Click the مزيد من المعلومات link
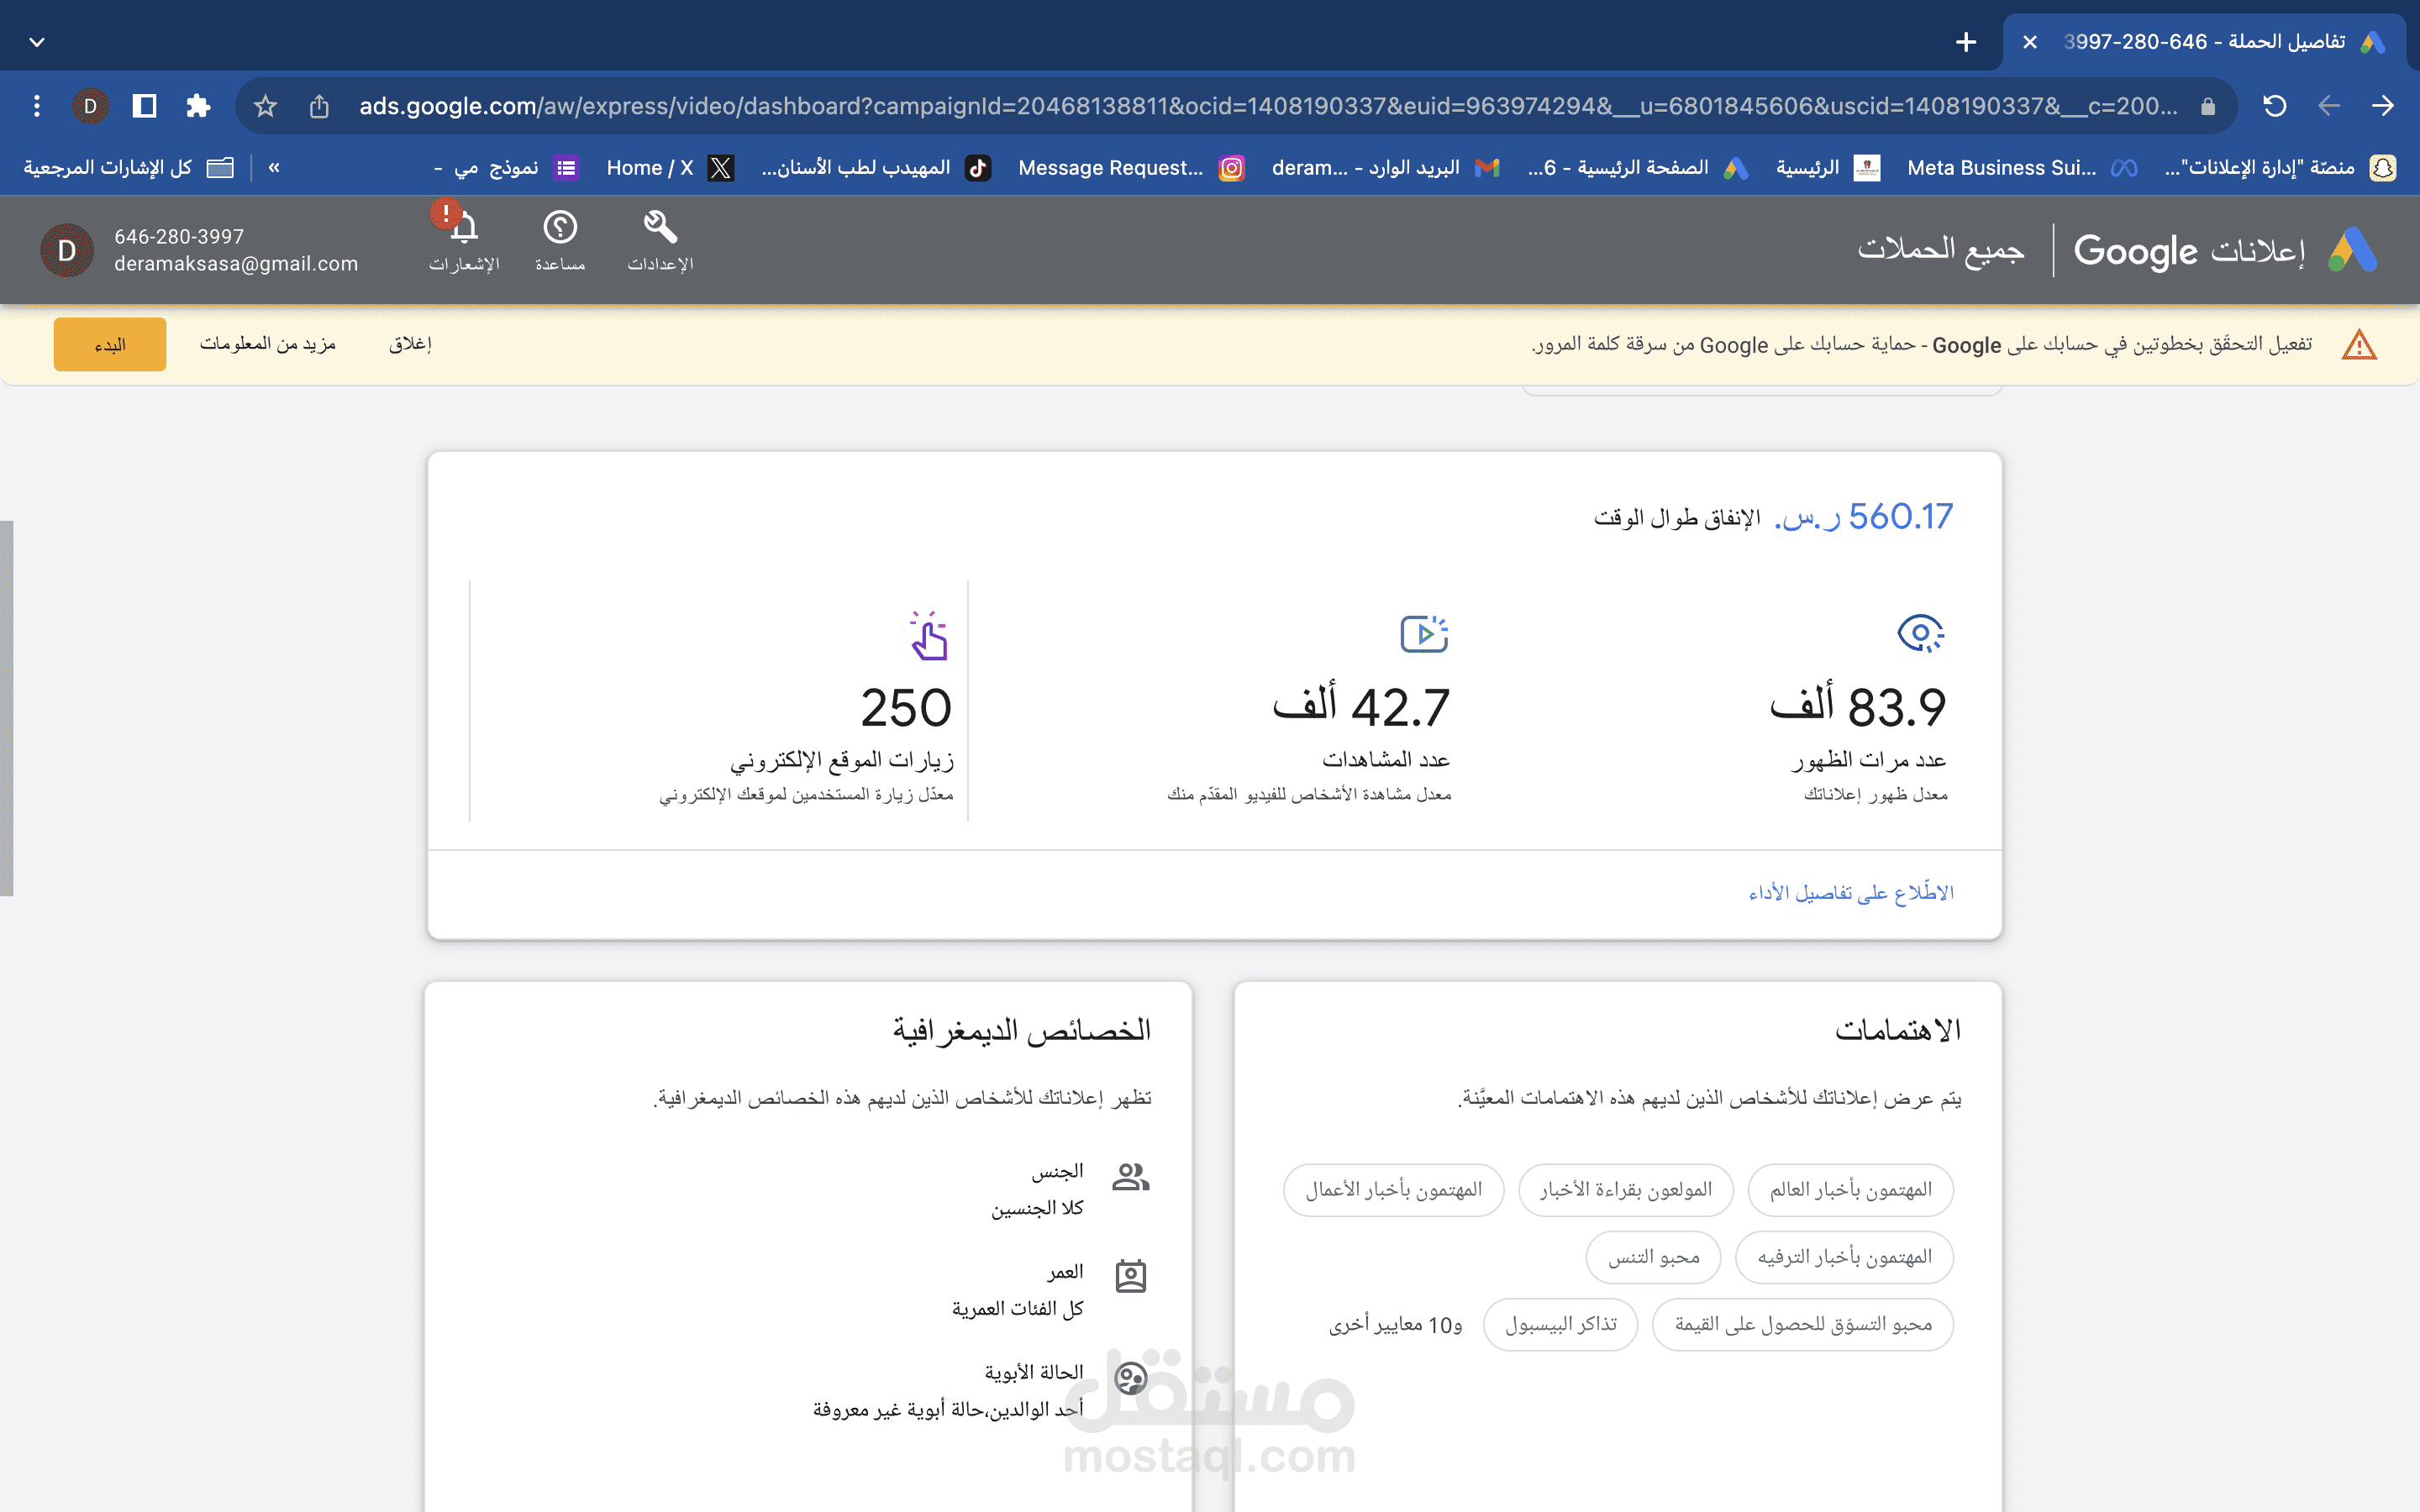The image size is (2420, 1512). pyautogui.click(x=268, y=344)
